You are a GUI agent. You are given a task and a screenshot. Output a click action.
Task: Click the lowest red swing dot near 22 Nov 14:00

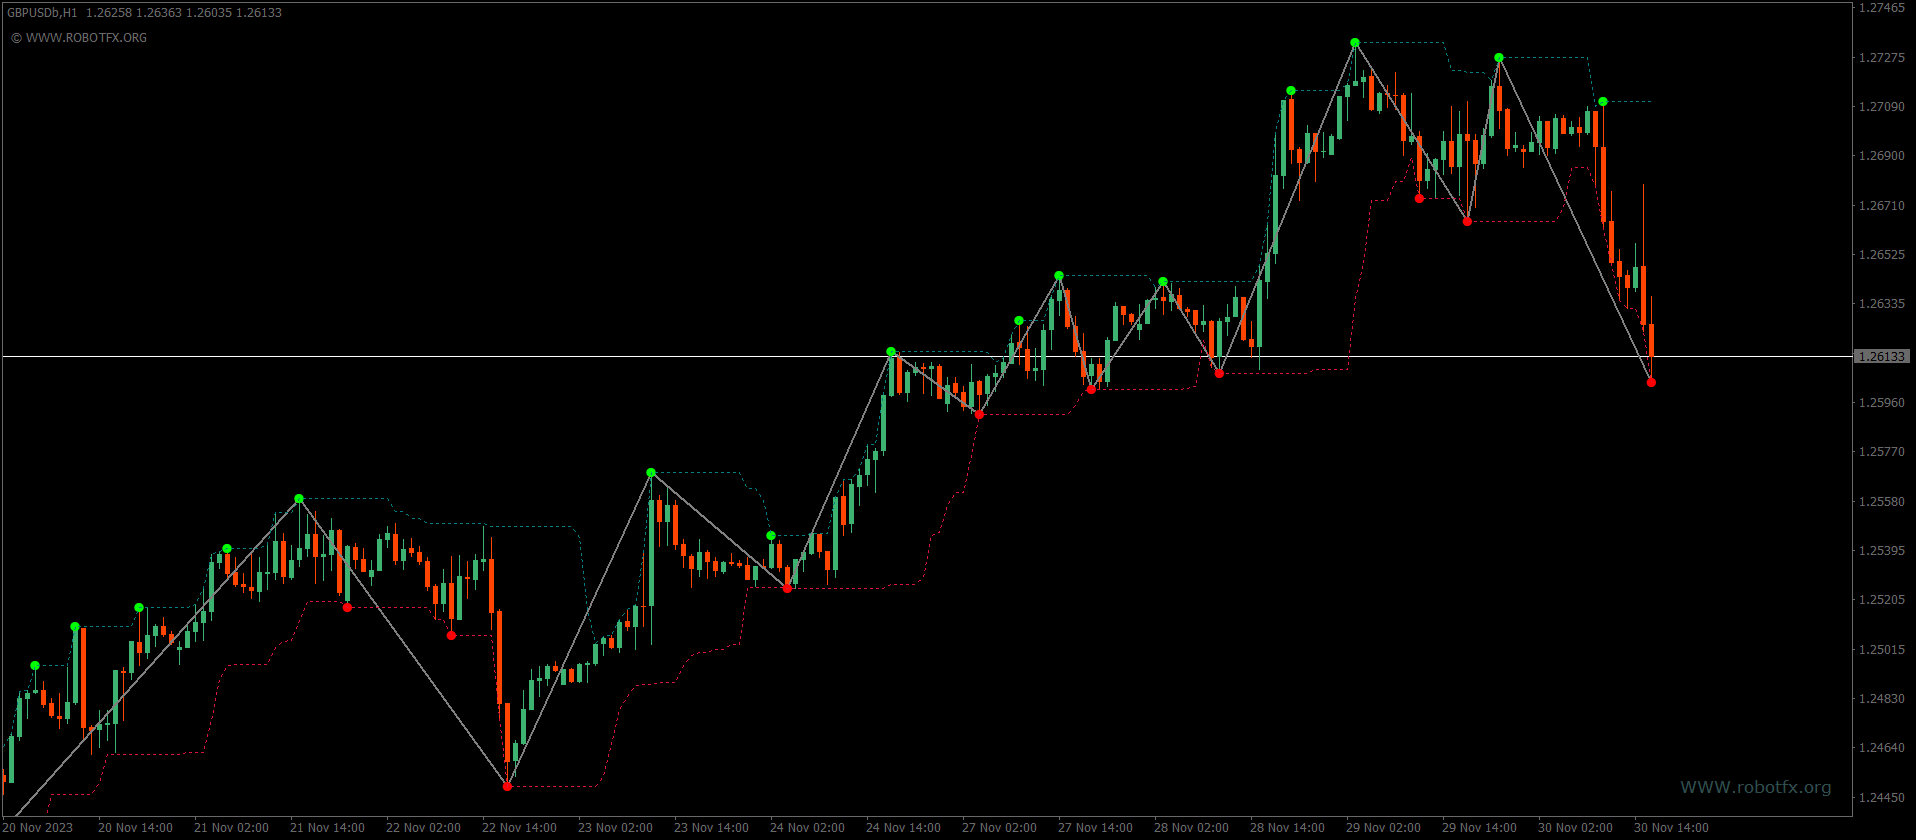point(507,787)
